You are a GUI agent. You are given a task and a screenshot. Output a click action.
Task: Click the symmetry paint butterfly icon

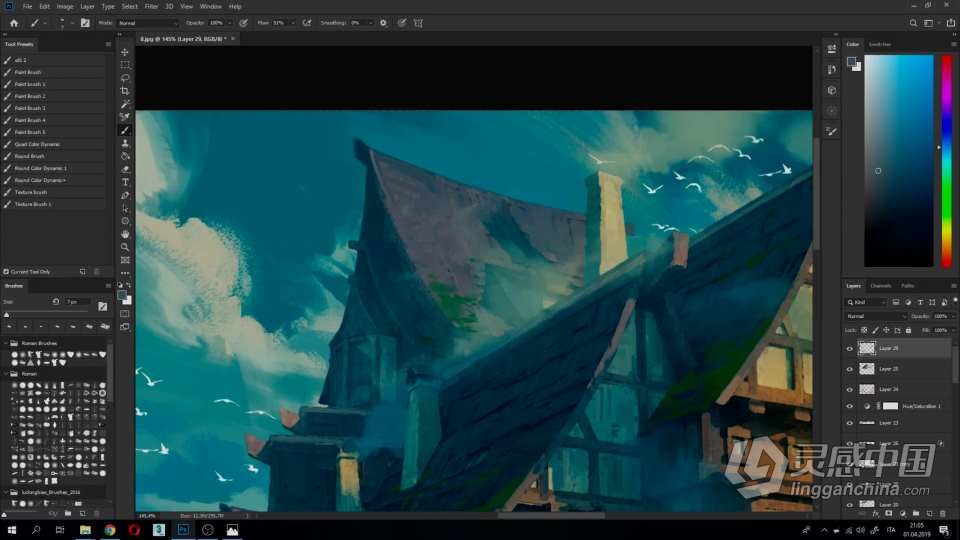click(418, 23)
